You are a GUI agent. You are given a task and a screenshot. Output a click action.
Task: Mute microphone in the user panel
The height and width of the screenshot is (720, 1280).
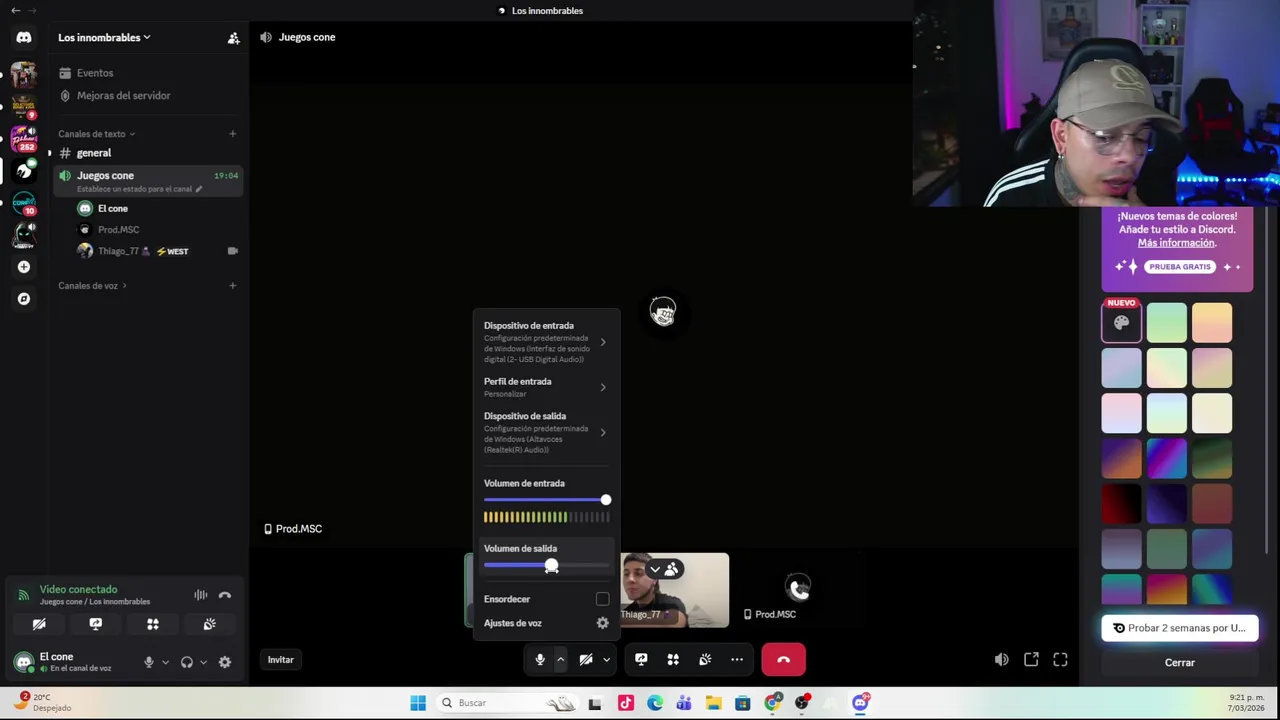tap(149, 662)
